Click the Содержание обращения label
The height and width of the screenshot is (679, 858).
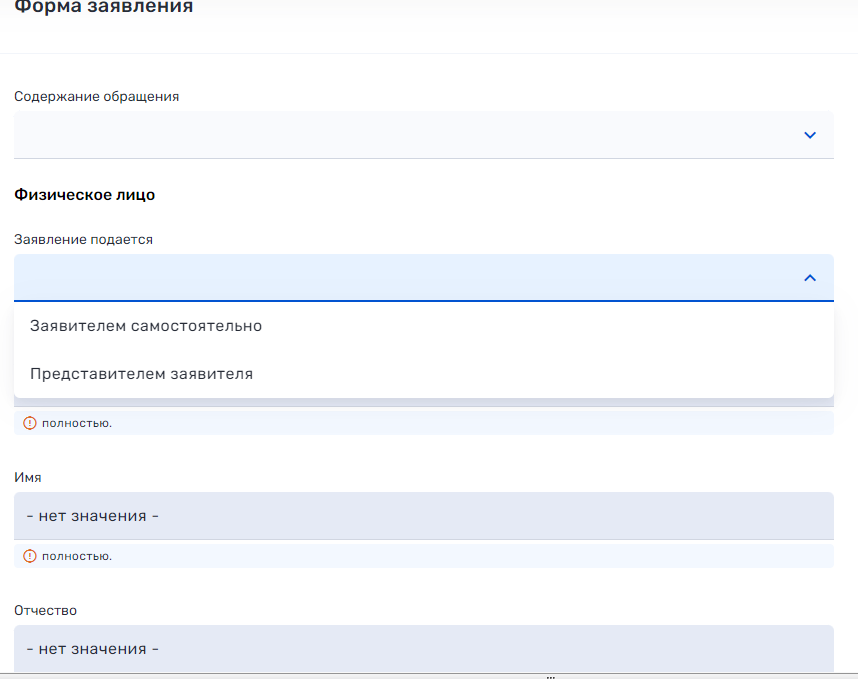pyautogui.click(x=96, y=97)
